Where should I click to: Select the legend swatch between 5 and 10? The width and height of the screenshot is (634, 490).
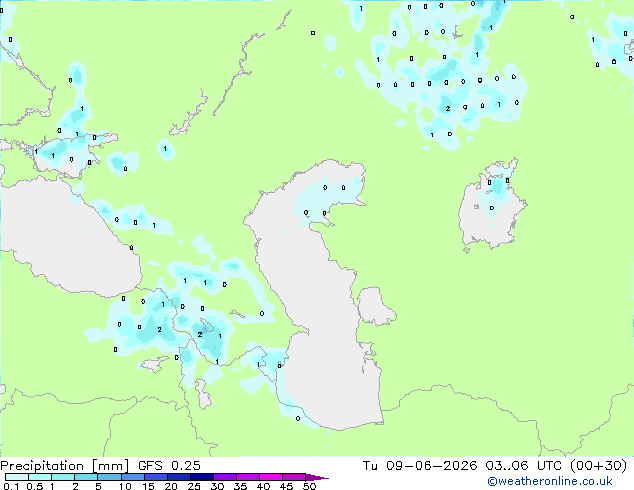point(109,477)
